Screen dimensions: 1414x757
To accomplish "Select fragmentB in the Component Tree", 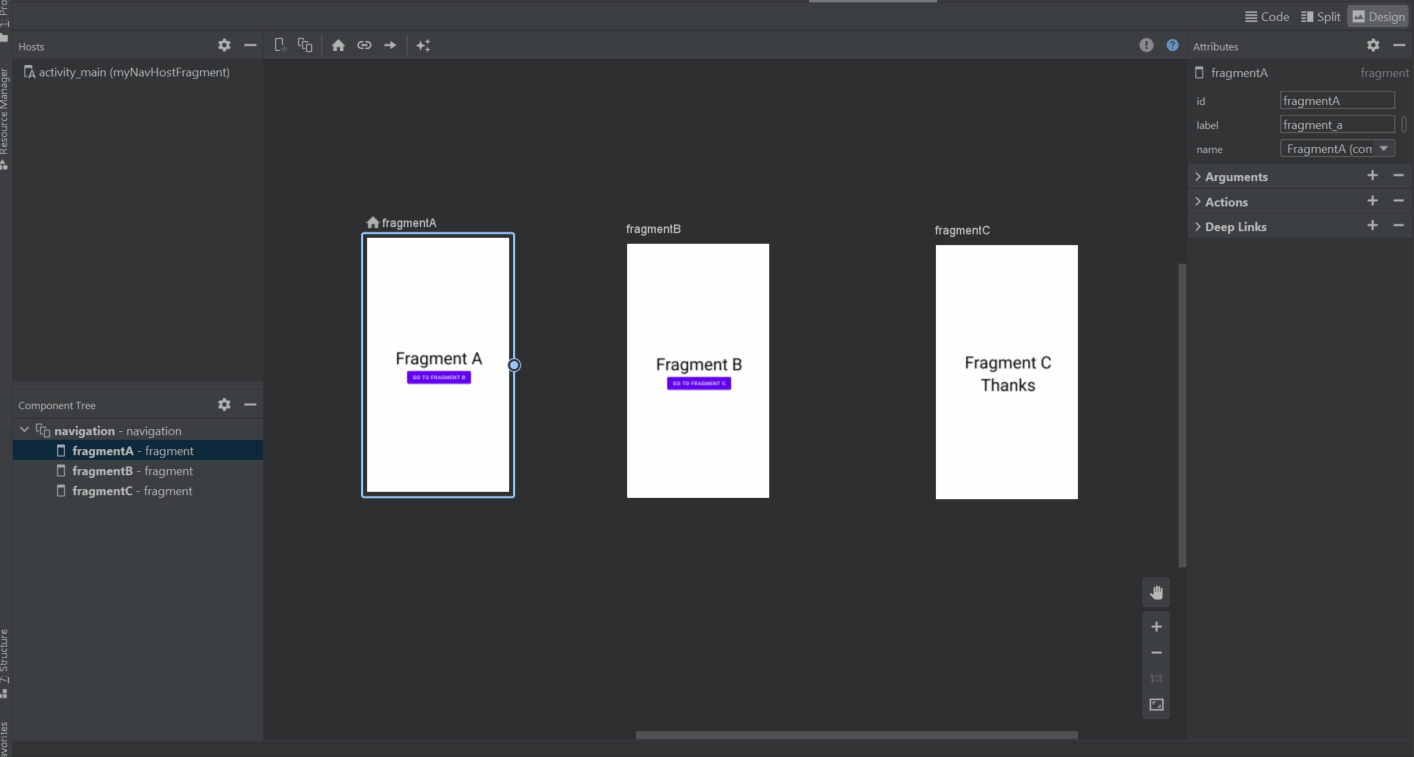I will pyautogui.click(x=138, y=471).
